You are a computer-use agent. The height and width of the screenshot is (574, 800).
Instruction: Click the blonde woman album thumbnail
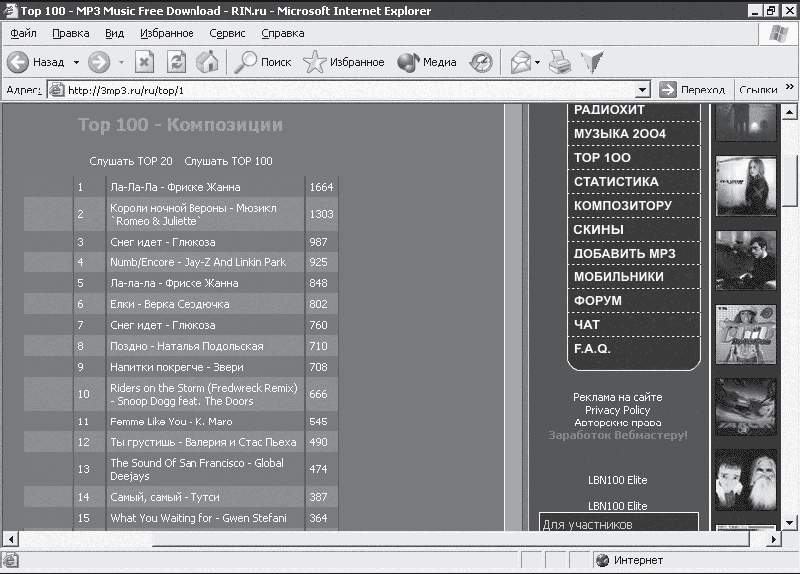point(745,186)
